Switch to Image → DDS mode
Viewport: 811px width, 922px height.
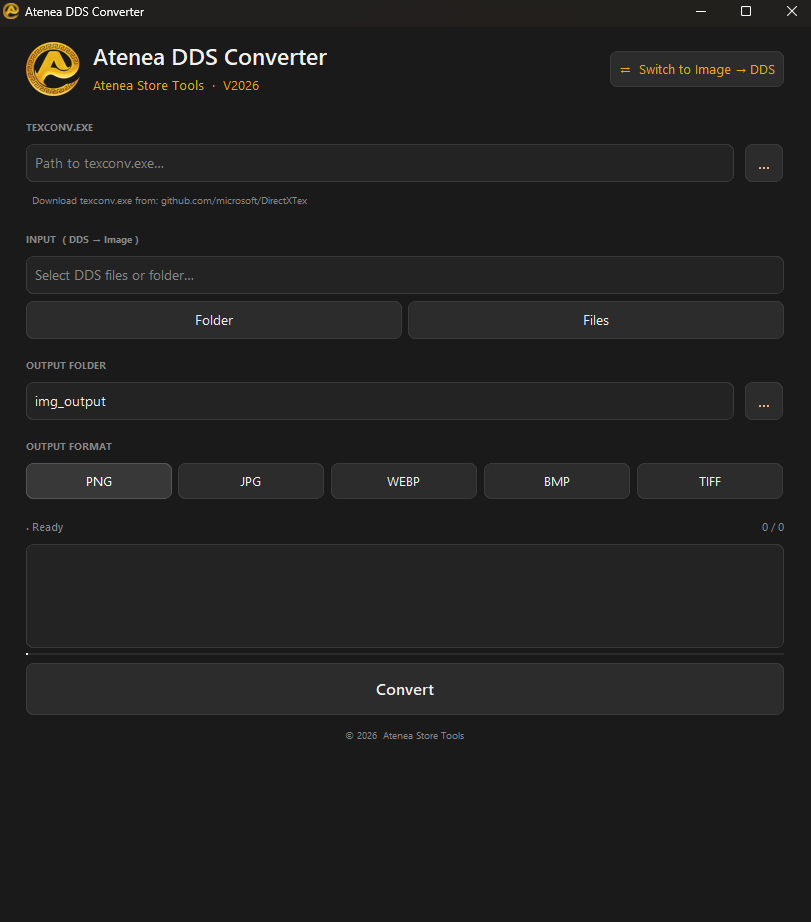coord(696,69)
